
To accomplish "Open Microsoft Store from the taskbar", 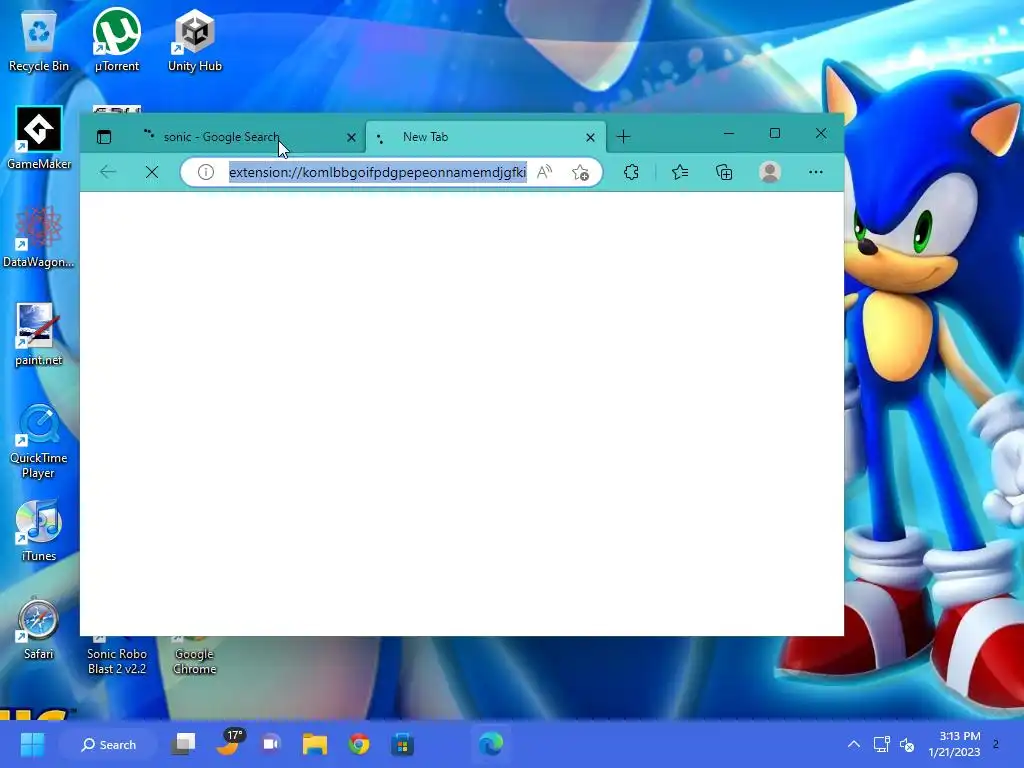I will pyautogui.click(x=403, y=744).
